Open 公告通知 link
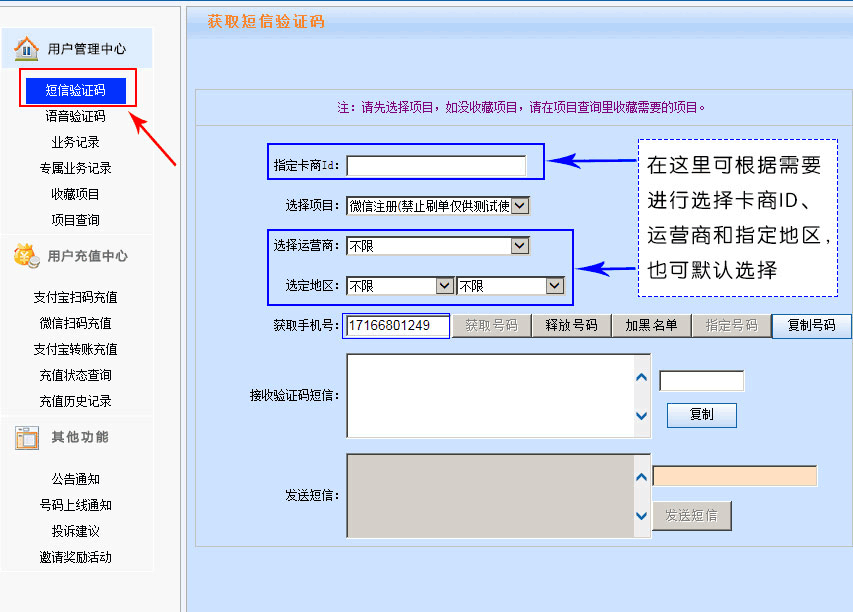The height and width of the screenshot is (612, 853). coord(76,479)
